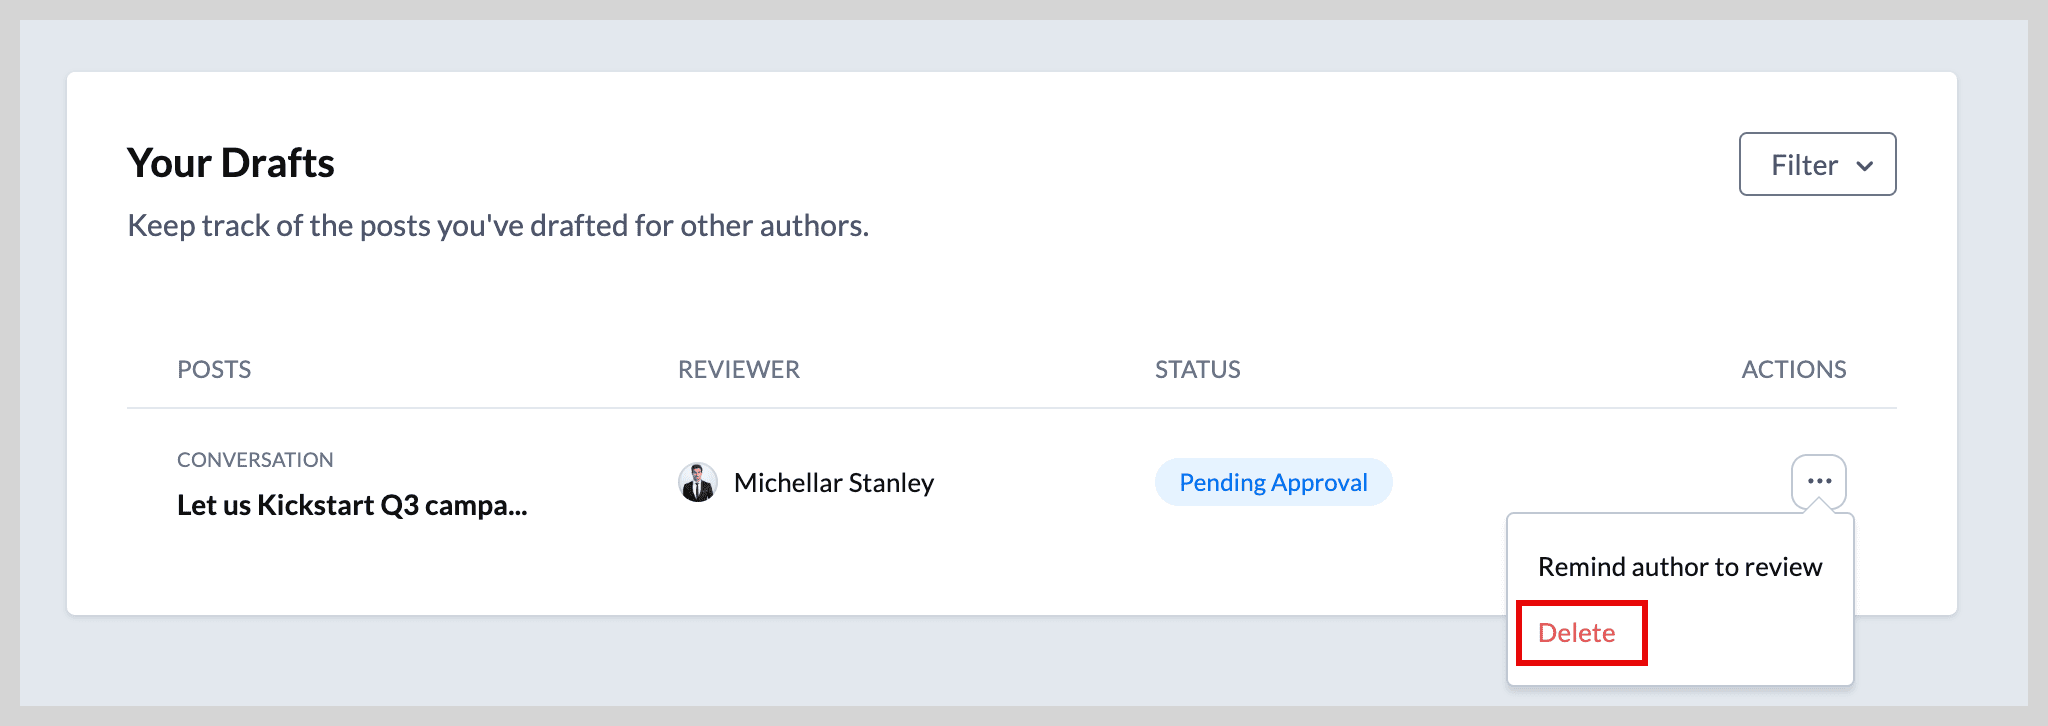
Task: Click the pointer notch atop the actions popup
Action: [x=1819, y=505]
